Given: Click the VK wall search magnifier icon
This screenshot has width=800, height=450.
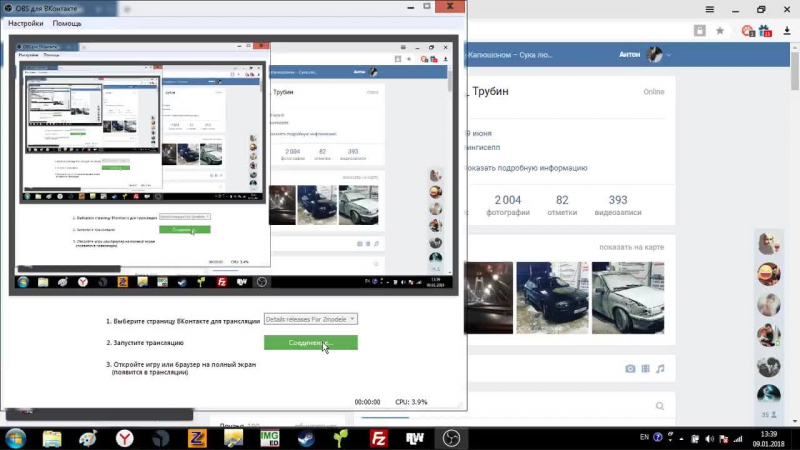Looking at the screenshot, I should pyautogui.click(x=660, y=406).
